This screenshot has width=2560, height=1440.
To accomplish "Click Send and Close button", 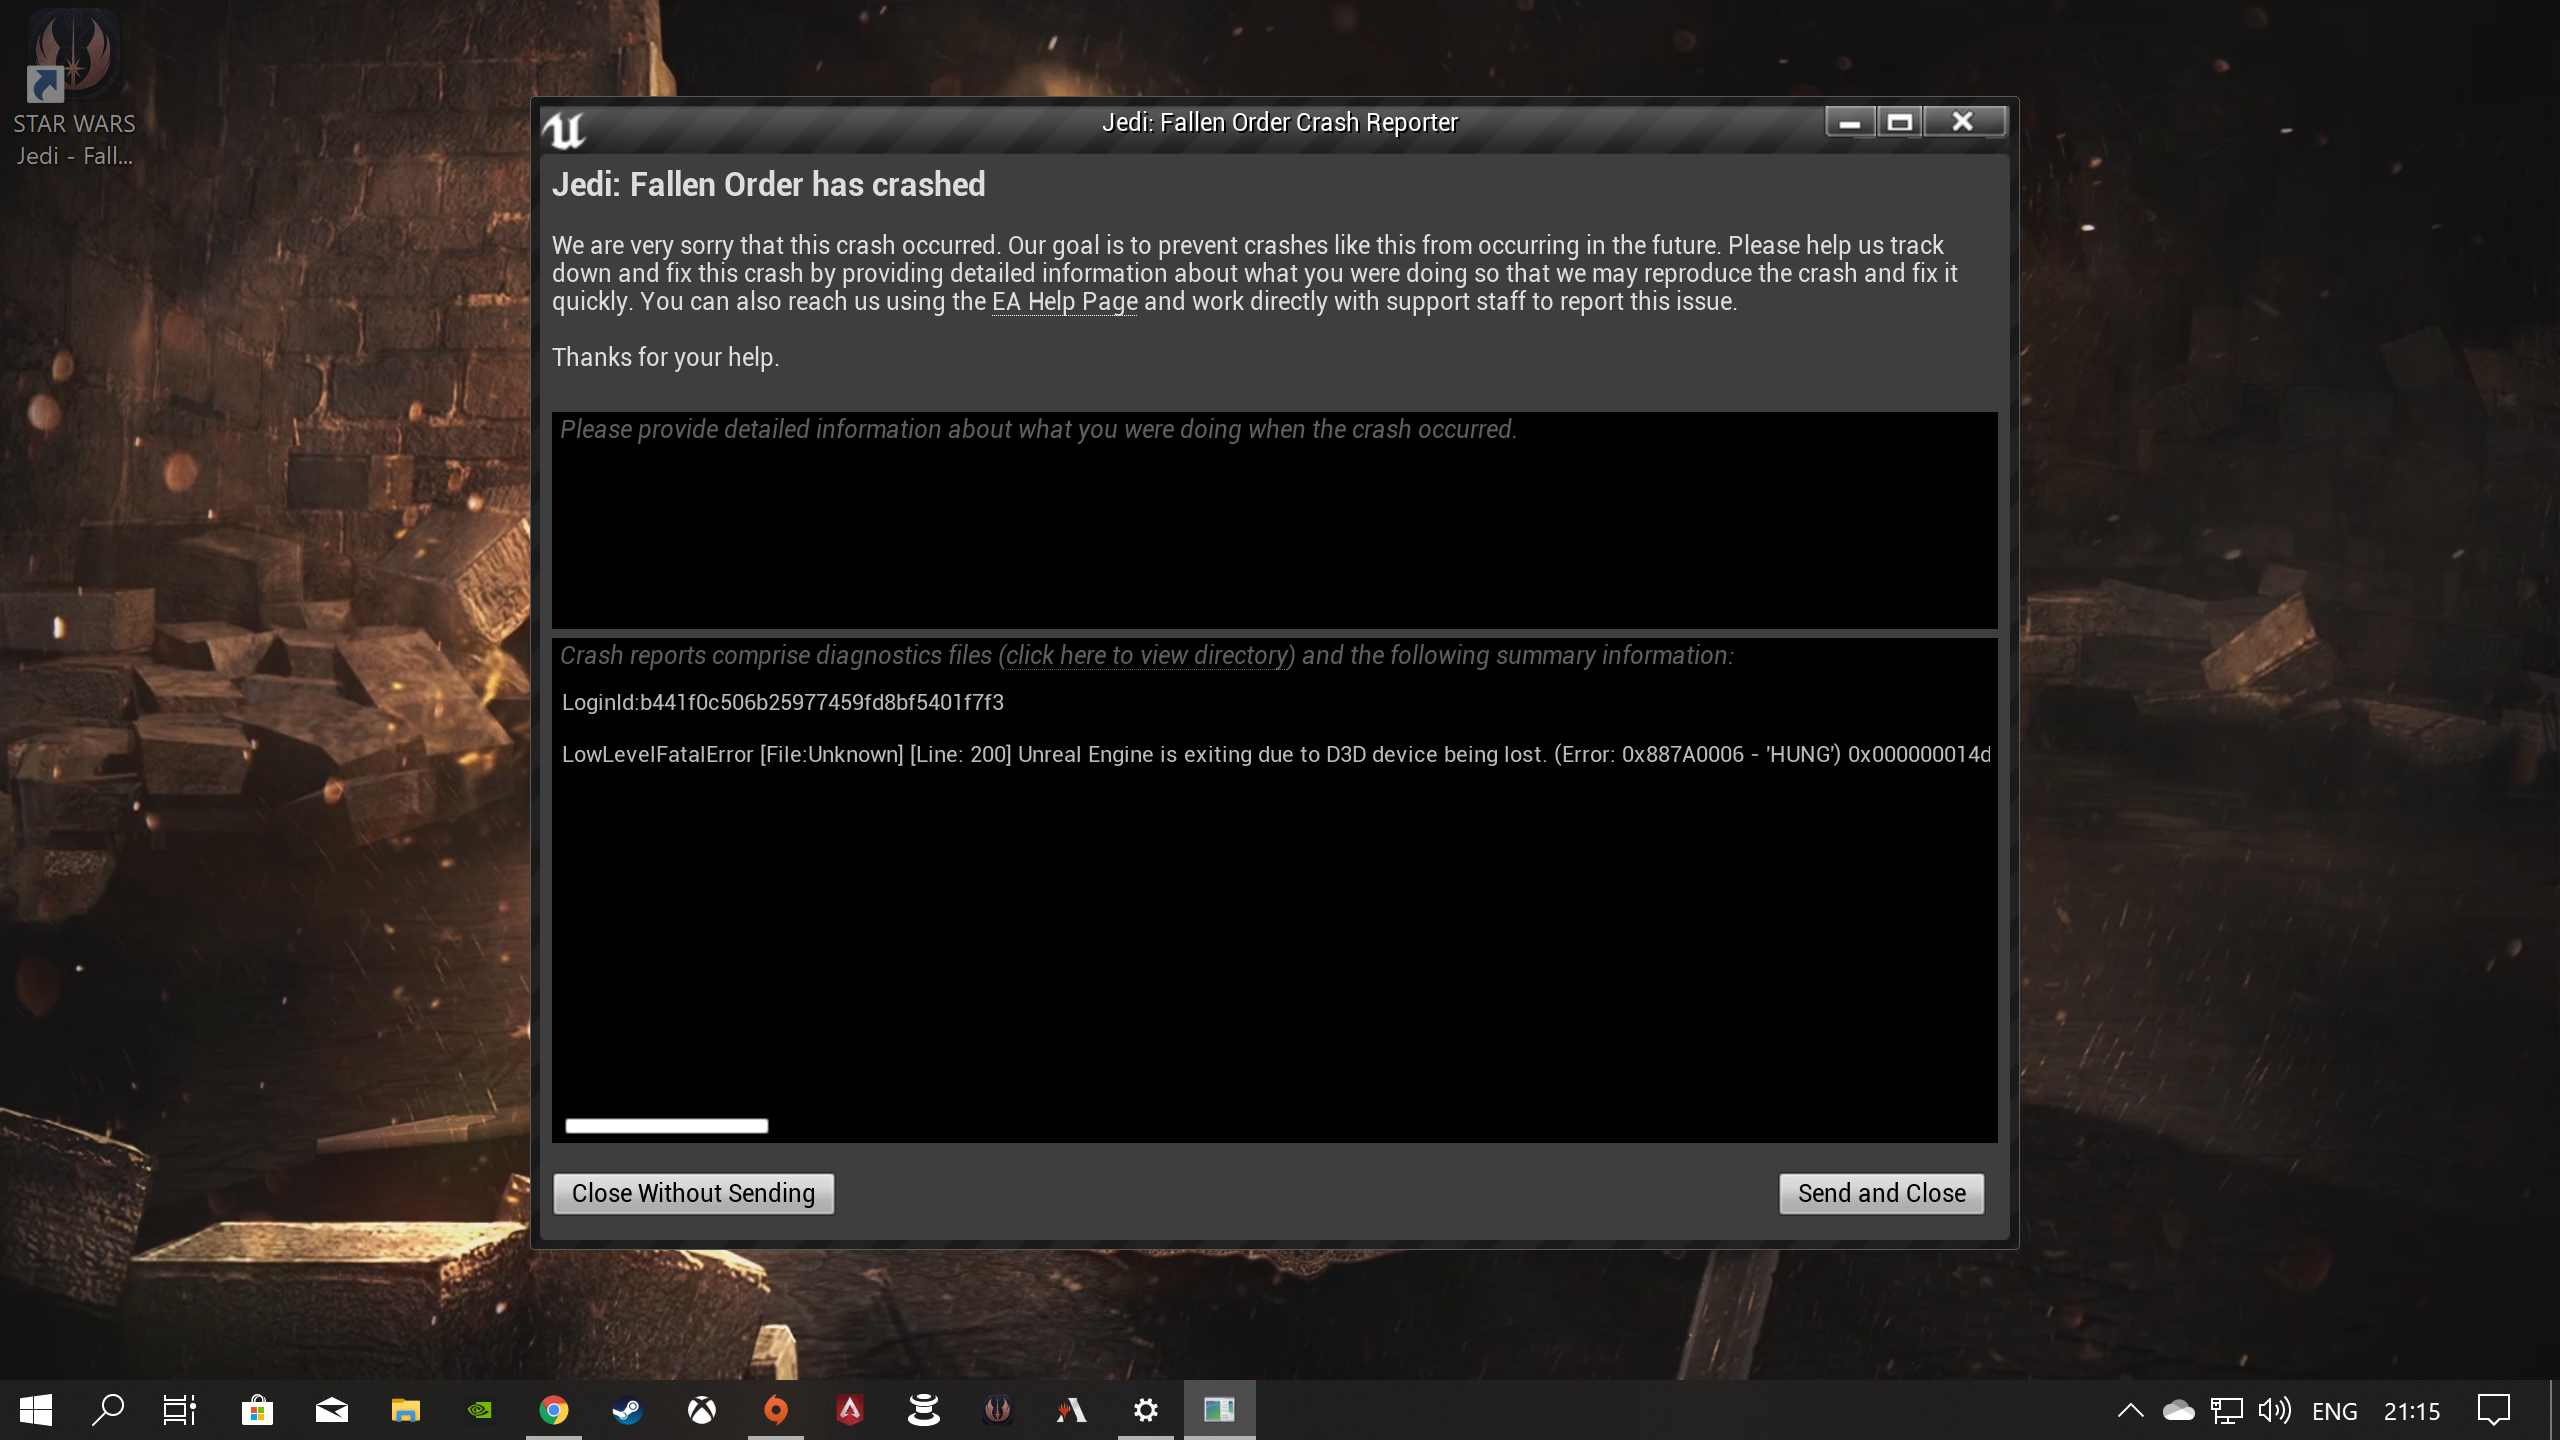I will [x=1881, y=1193].
